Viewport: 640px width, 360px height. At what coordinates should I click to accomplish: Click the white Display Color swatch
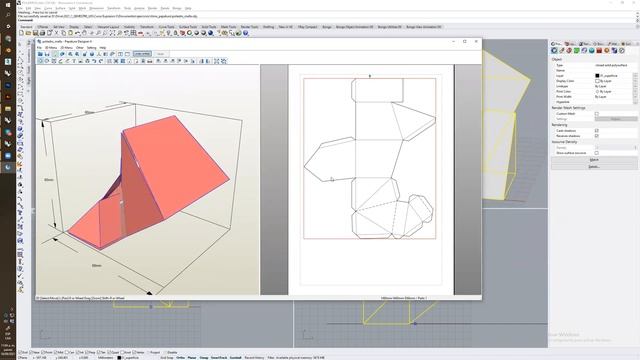click(597, 81)
